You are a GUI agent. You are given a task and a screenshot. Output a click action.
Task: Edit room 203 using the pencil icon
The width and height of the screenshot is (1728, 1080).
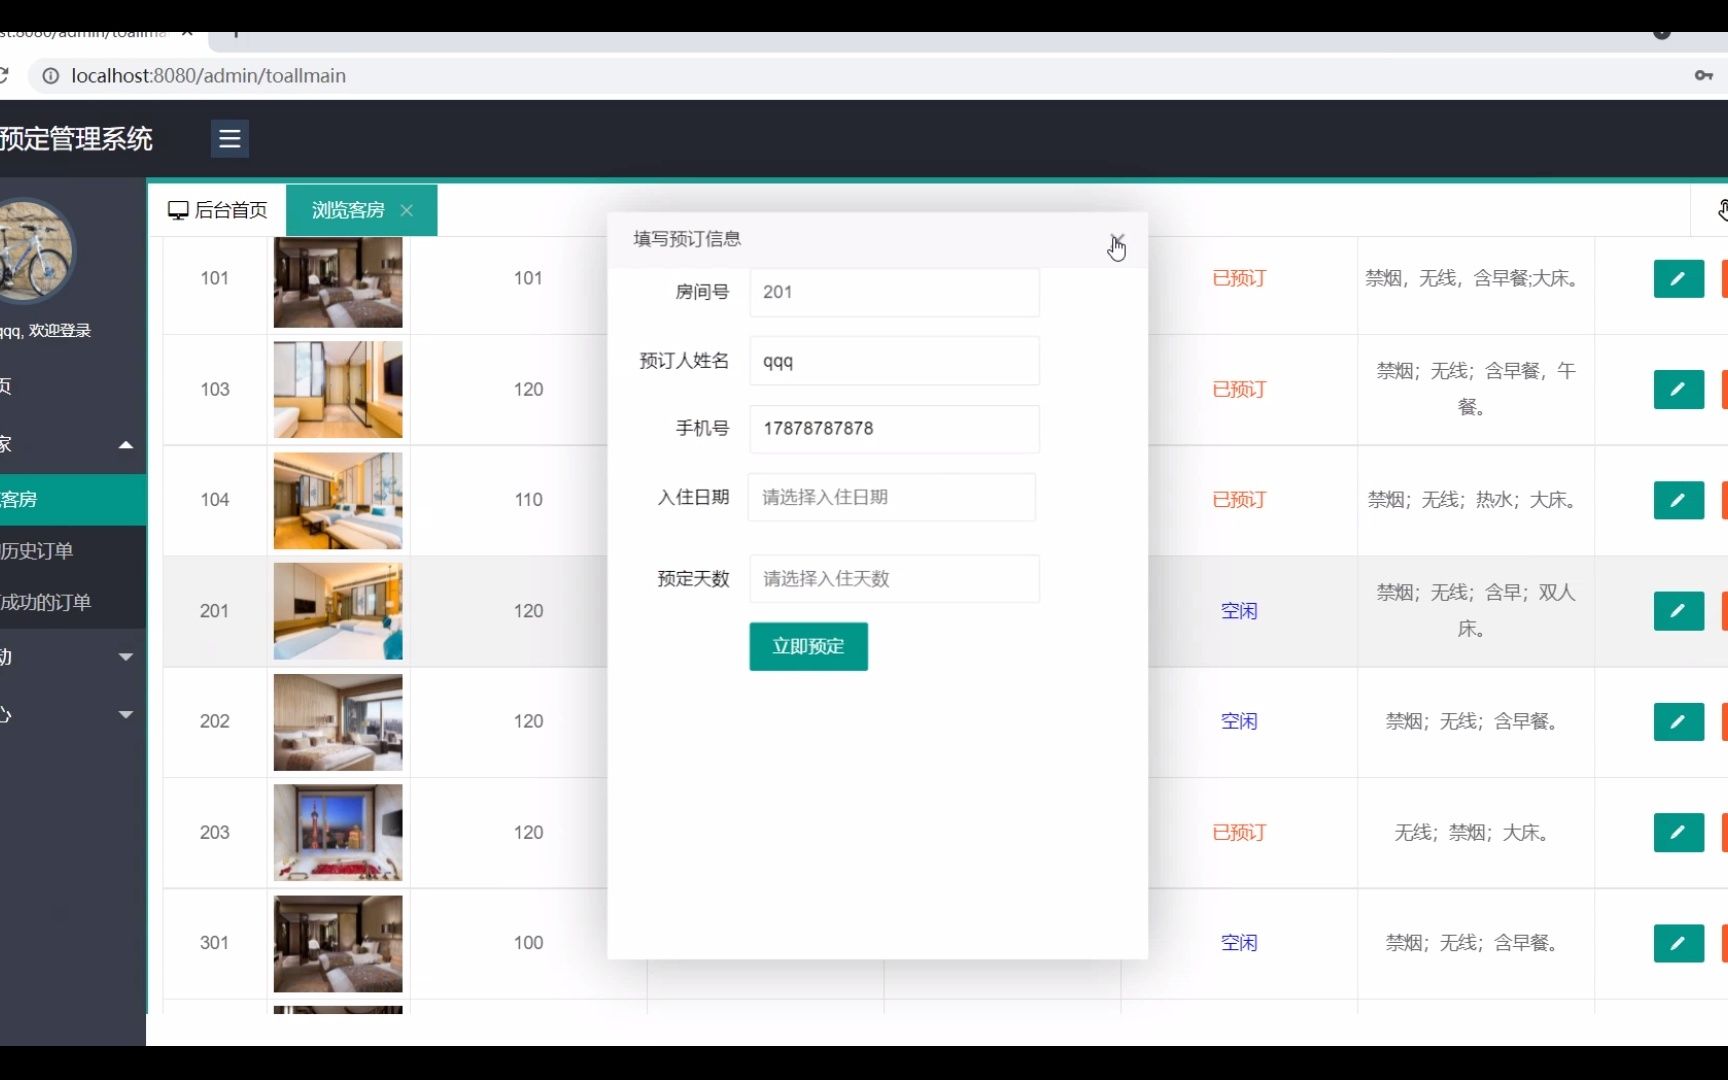point(1678,832)
